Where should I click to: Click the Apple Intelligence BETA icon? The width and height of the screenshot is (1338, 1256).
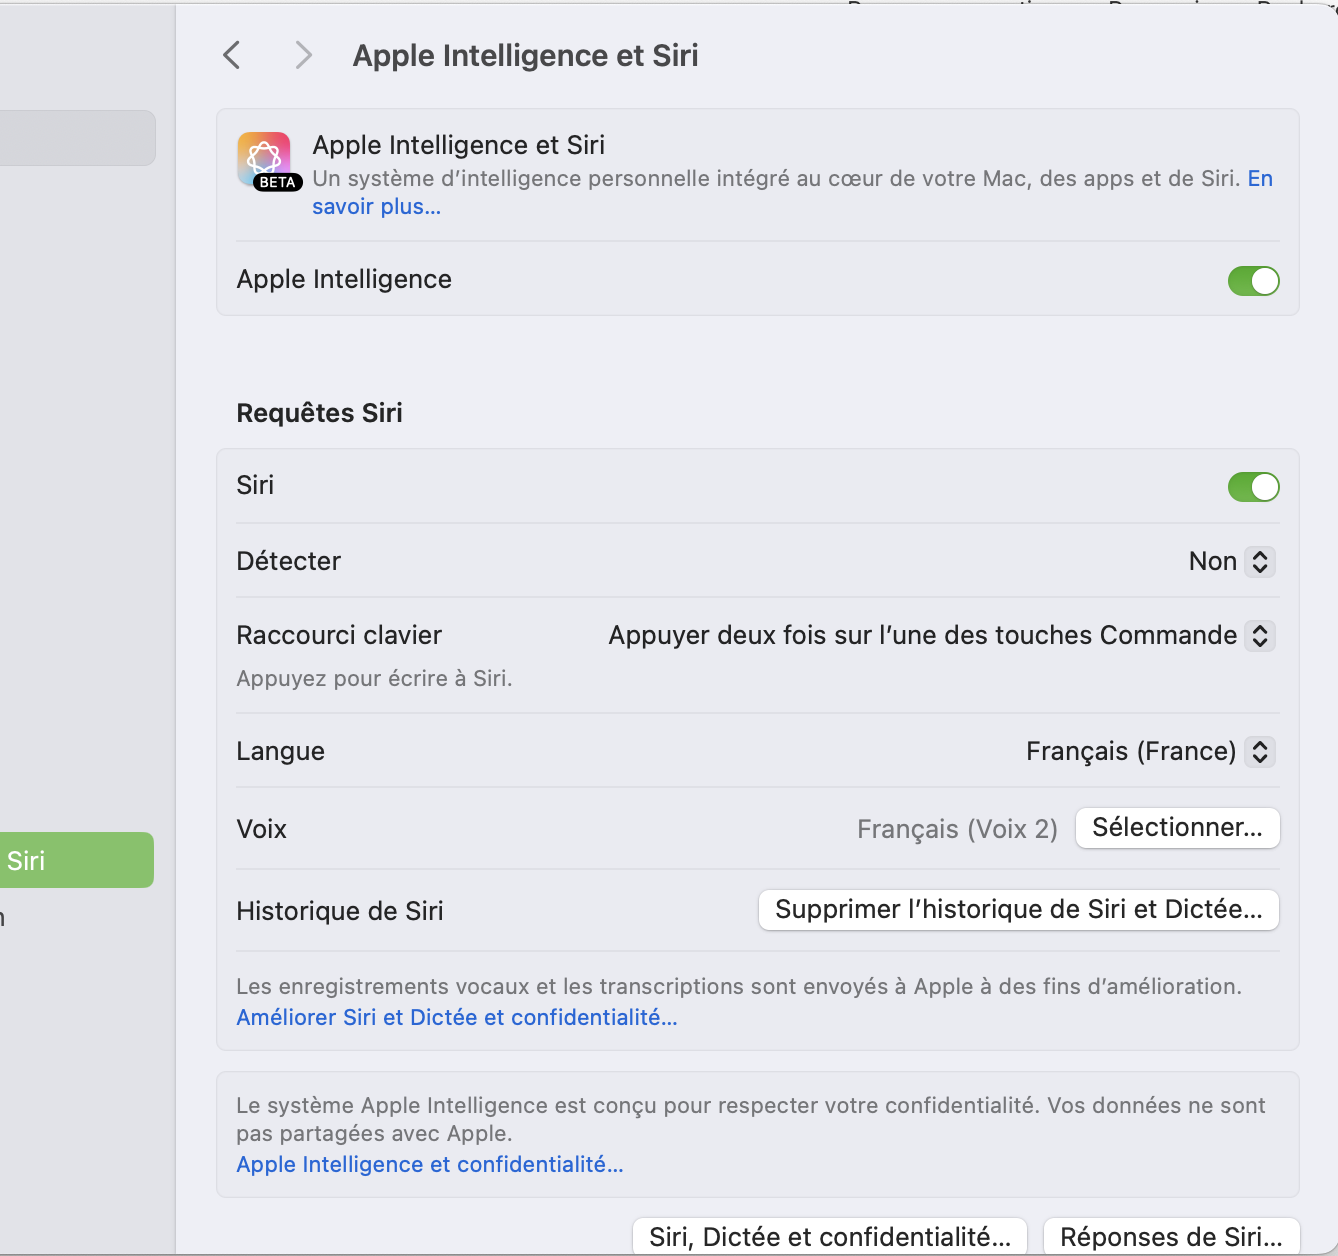point(265,160)
